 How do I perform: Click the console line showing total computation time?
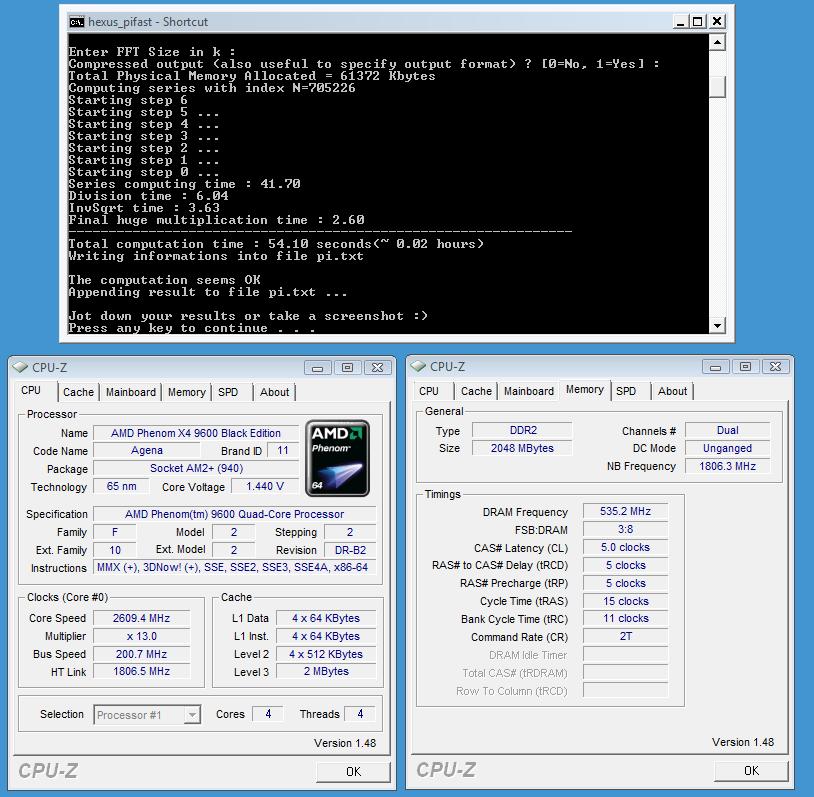point(276,244)
